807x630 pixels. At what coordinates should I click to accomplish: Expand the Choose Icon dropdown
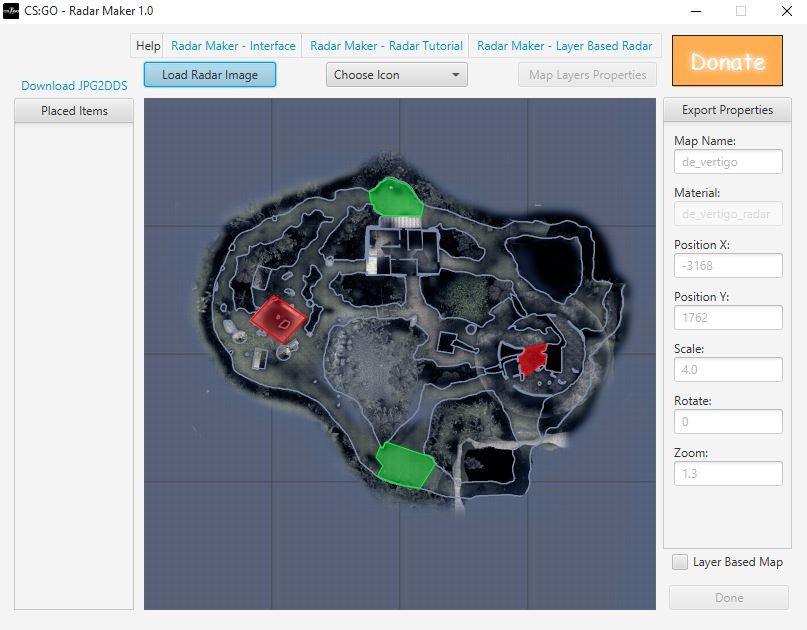397,75
